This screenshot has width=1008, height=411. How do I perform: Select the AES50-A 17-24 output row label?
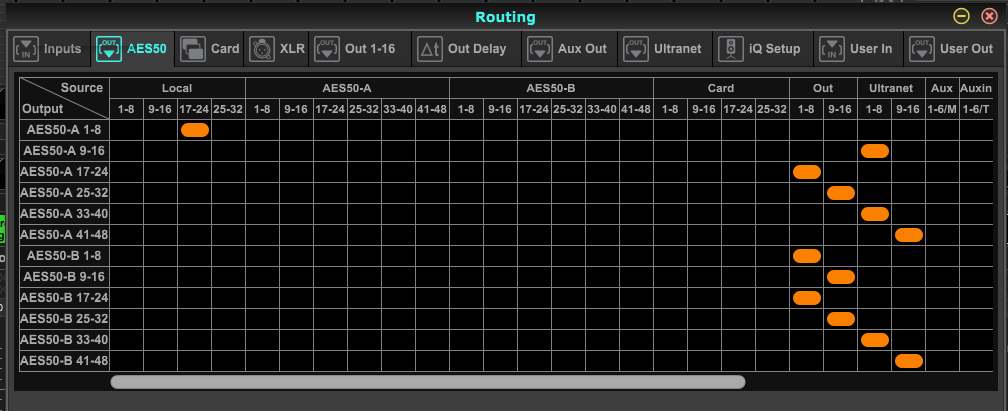(64, 172)
